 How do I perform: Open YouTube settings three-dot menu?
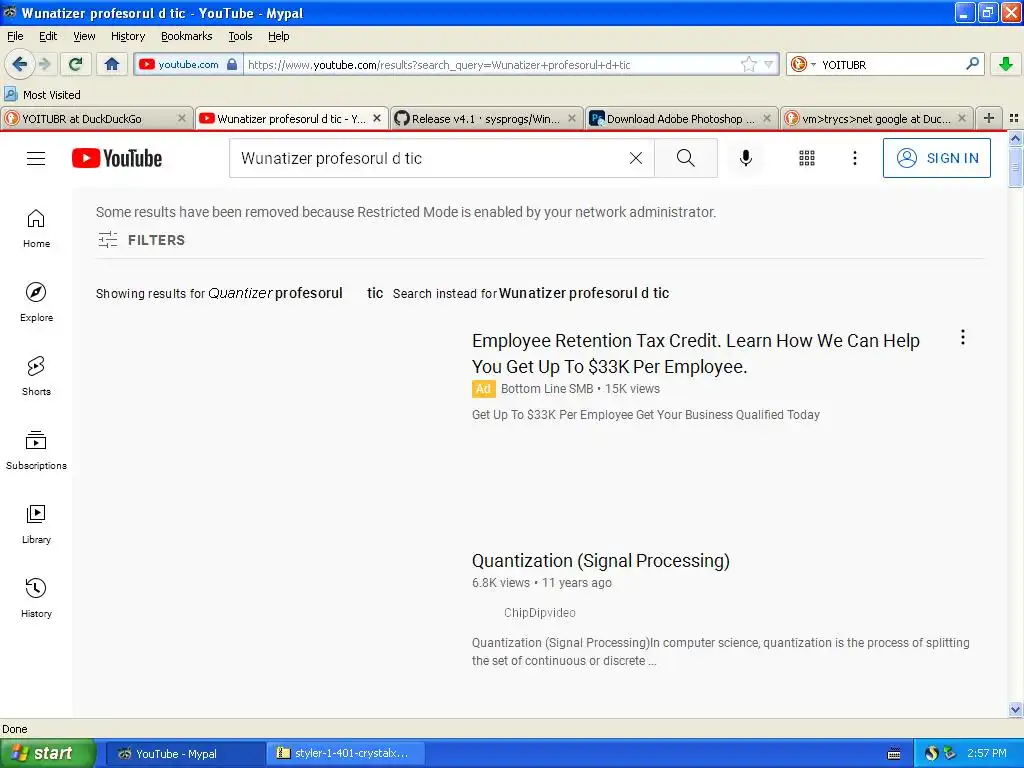(x=855, y=158)
